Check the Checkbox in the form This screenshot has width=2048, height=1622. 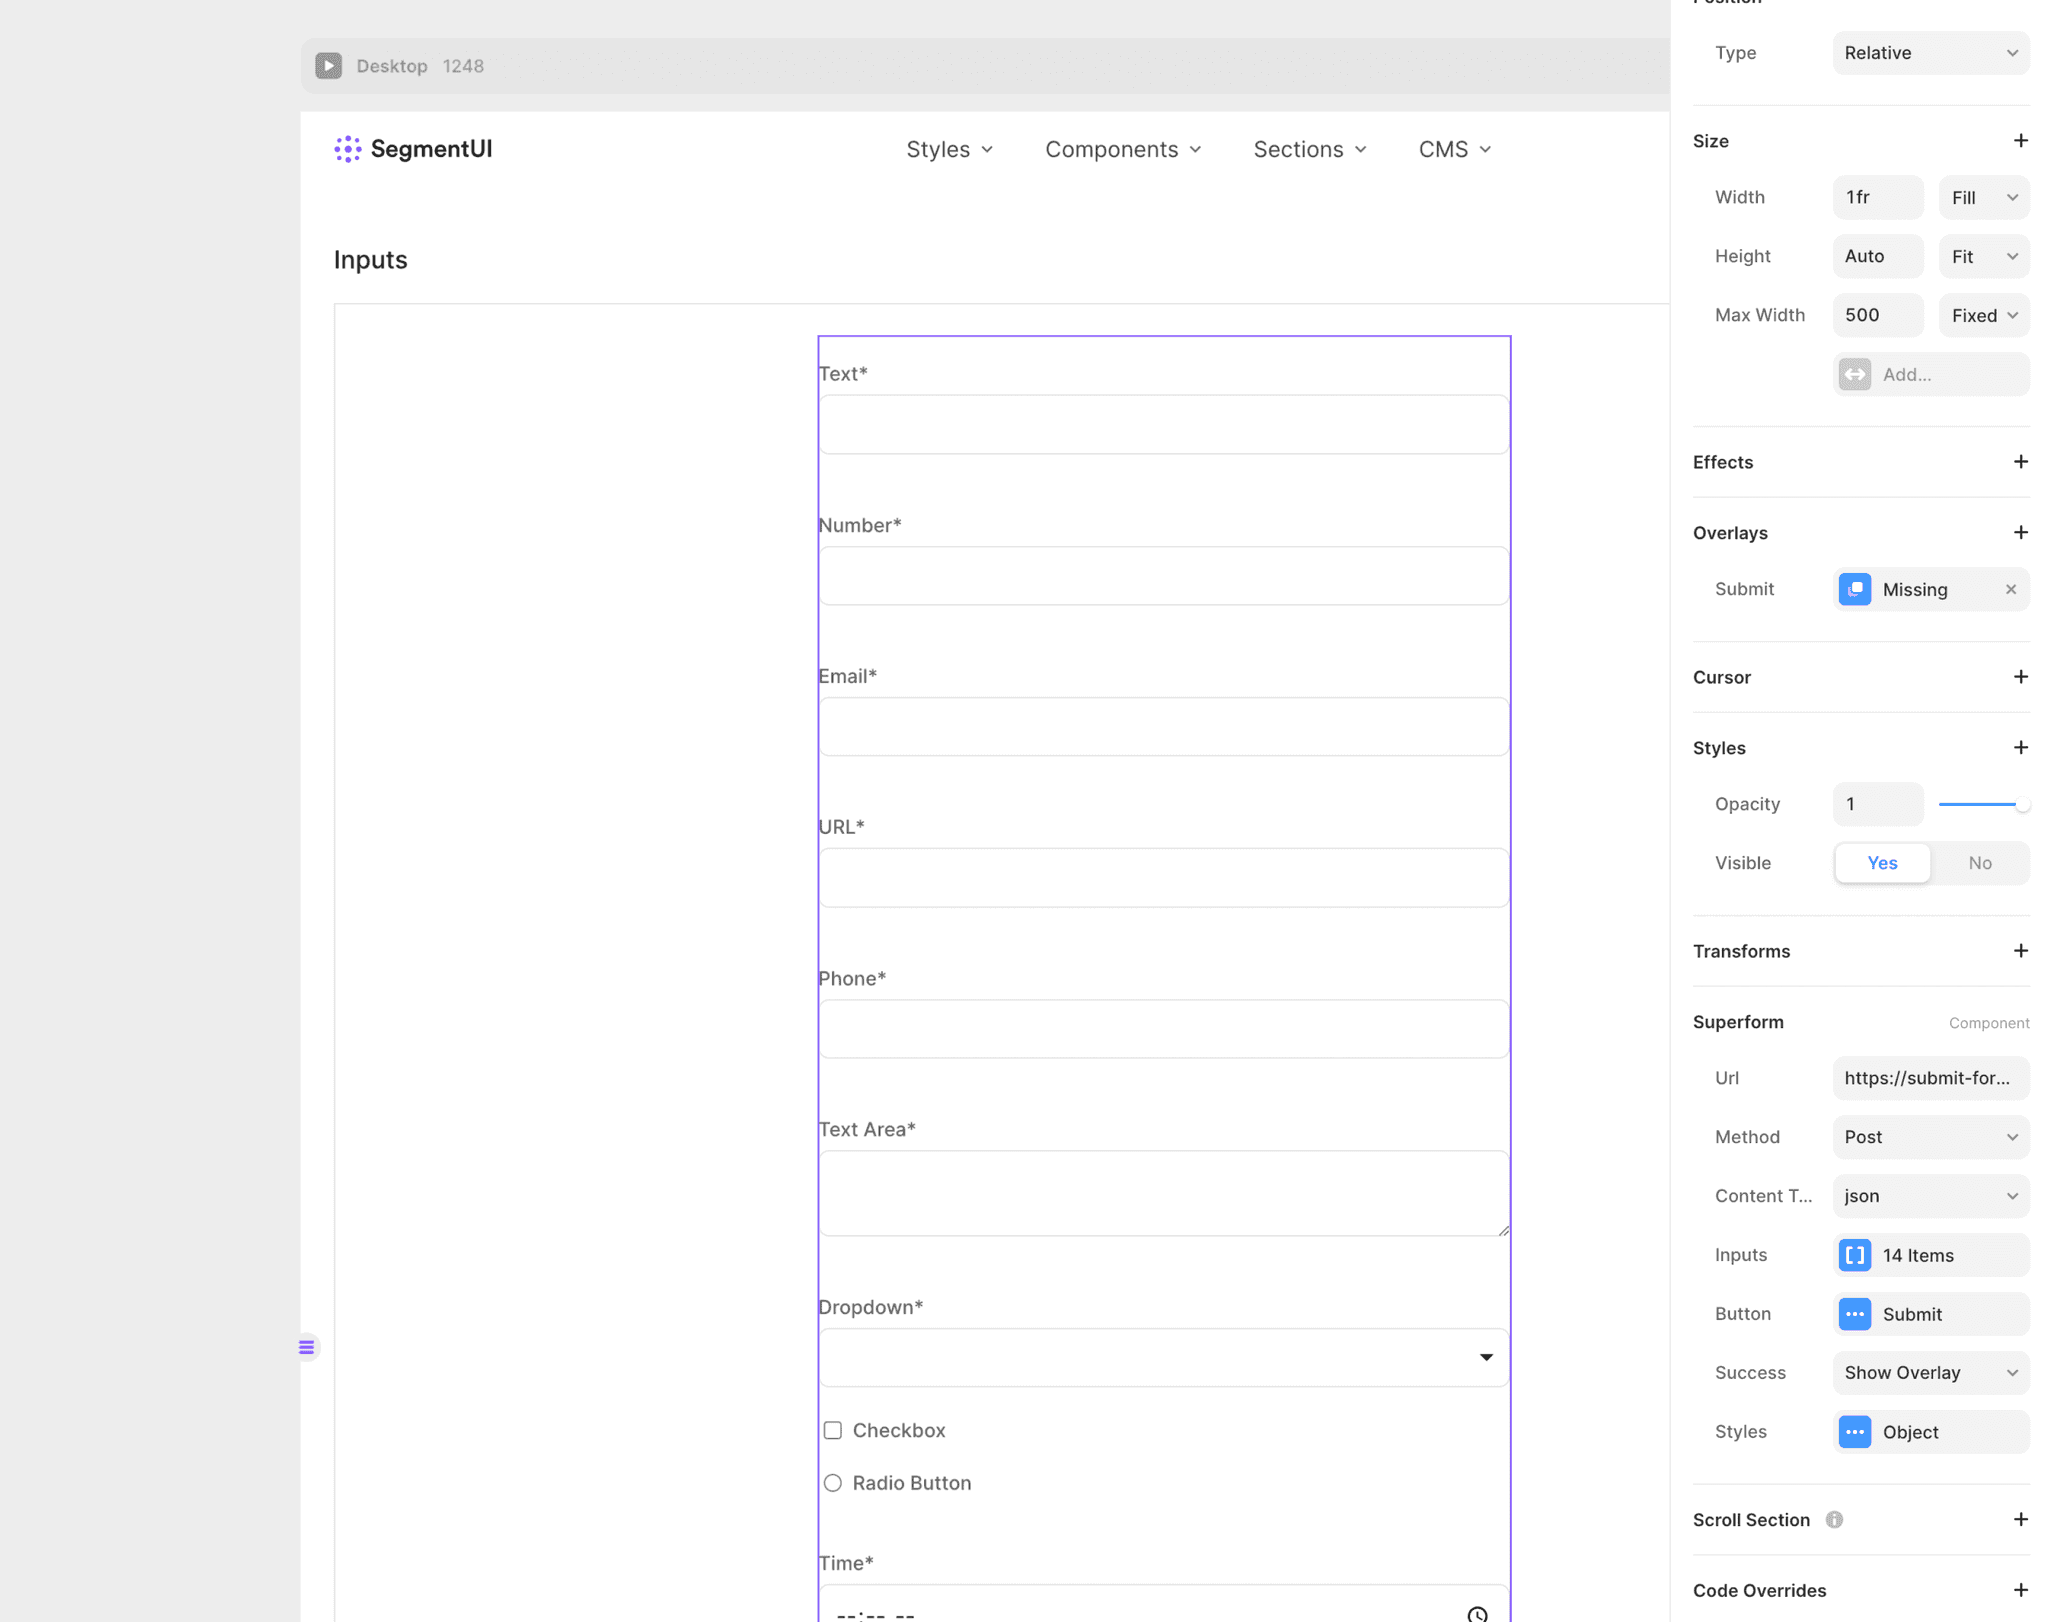pyautogui.click(x=833, y=1430)
